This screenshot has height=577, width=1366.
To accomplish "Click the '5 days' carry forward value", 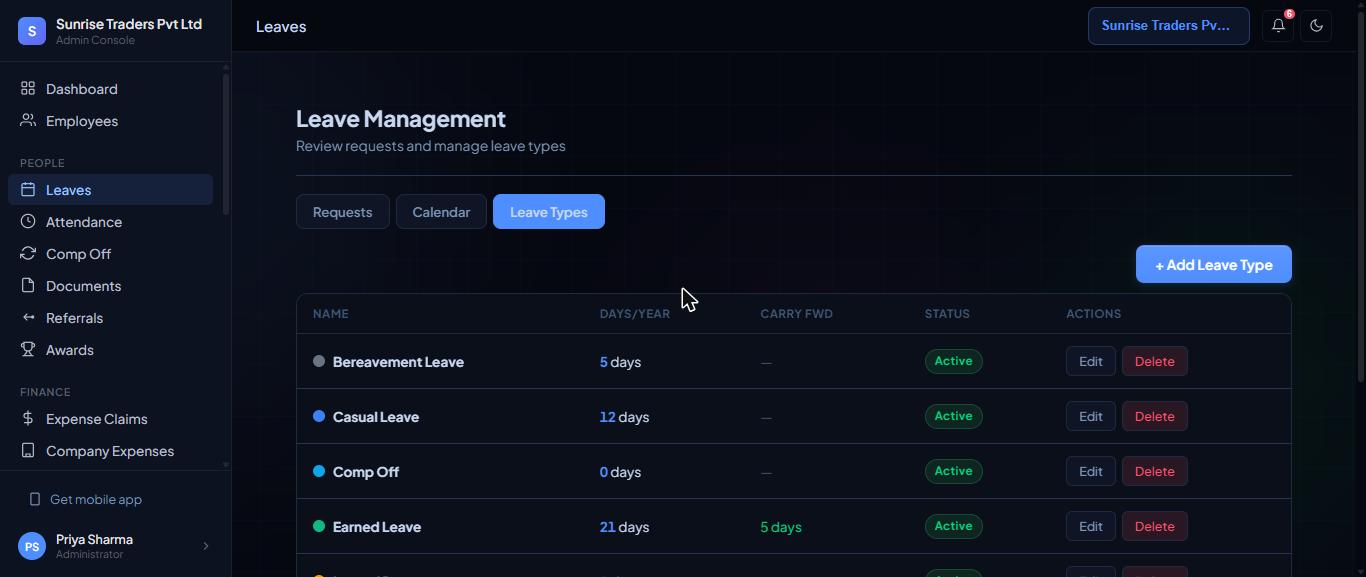I will point(781,527).
